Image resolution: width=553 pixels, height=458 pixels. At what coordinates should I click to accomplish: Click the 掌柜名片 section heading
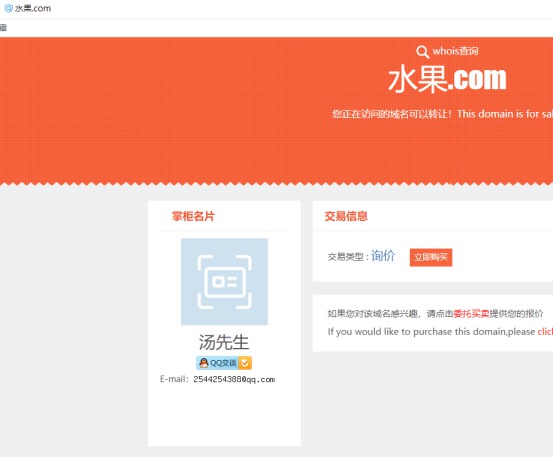pyautogui.click(x=193, y=216)
